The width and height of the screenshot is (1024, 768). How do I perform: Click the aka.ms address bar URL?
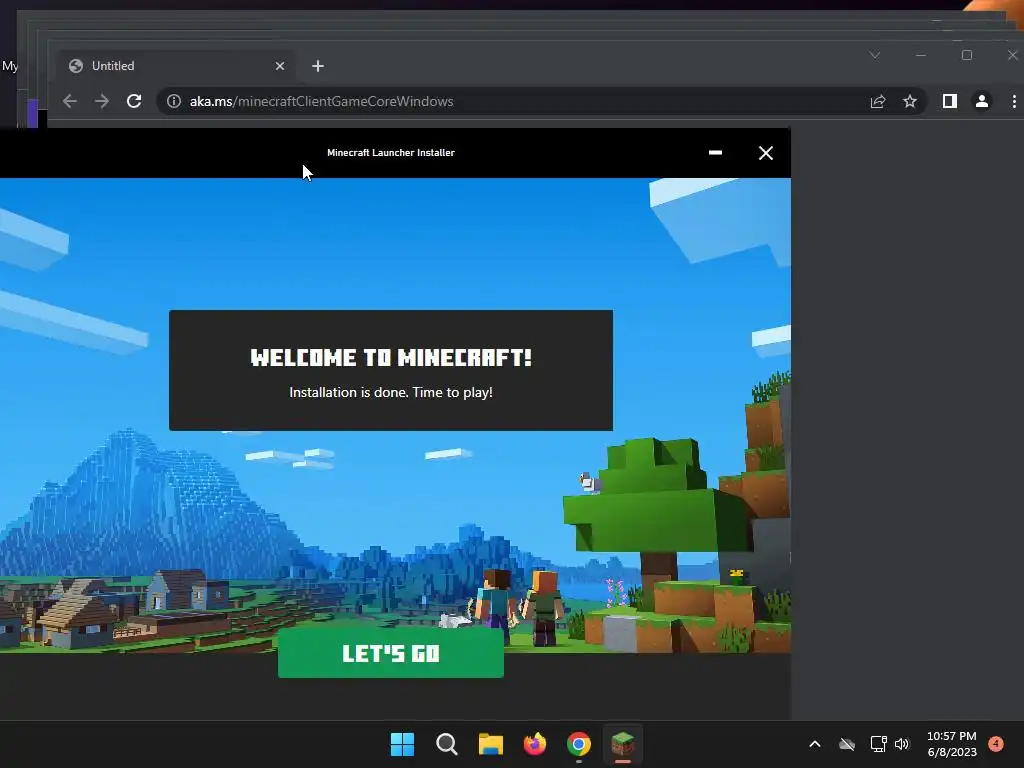[x=321, y=101]
